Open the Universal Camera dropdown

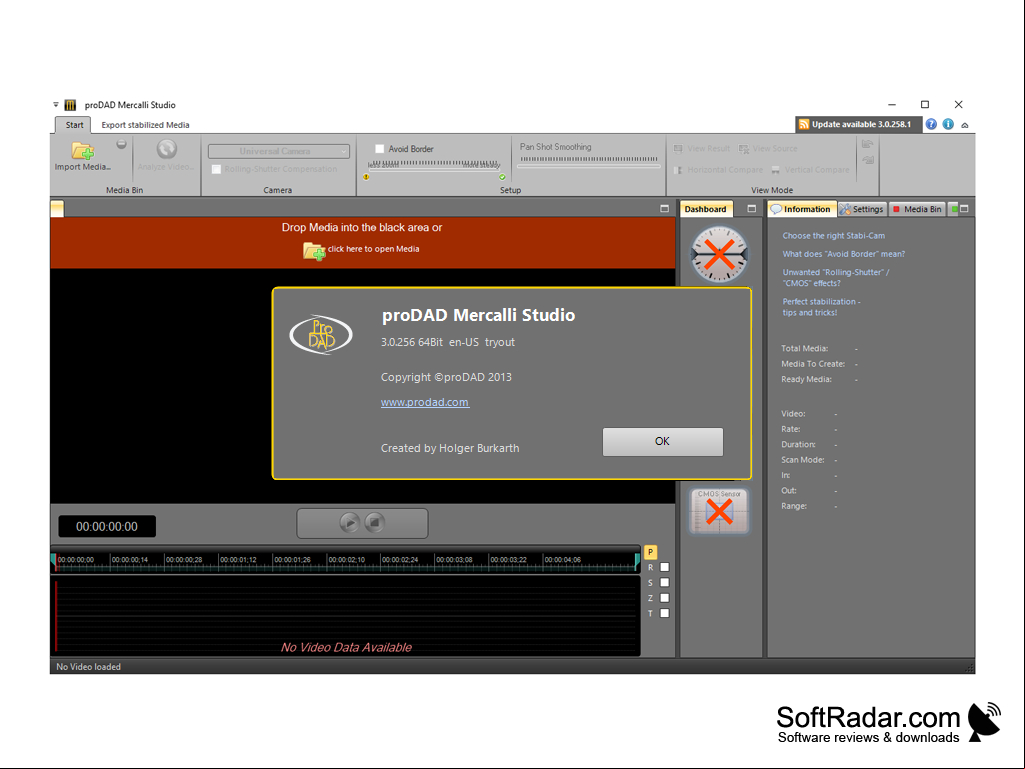(279, 151)
